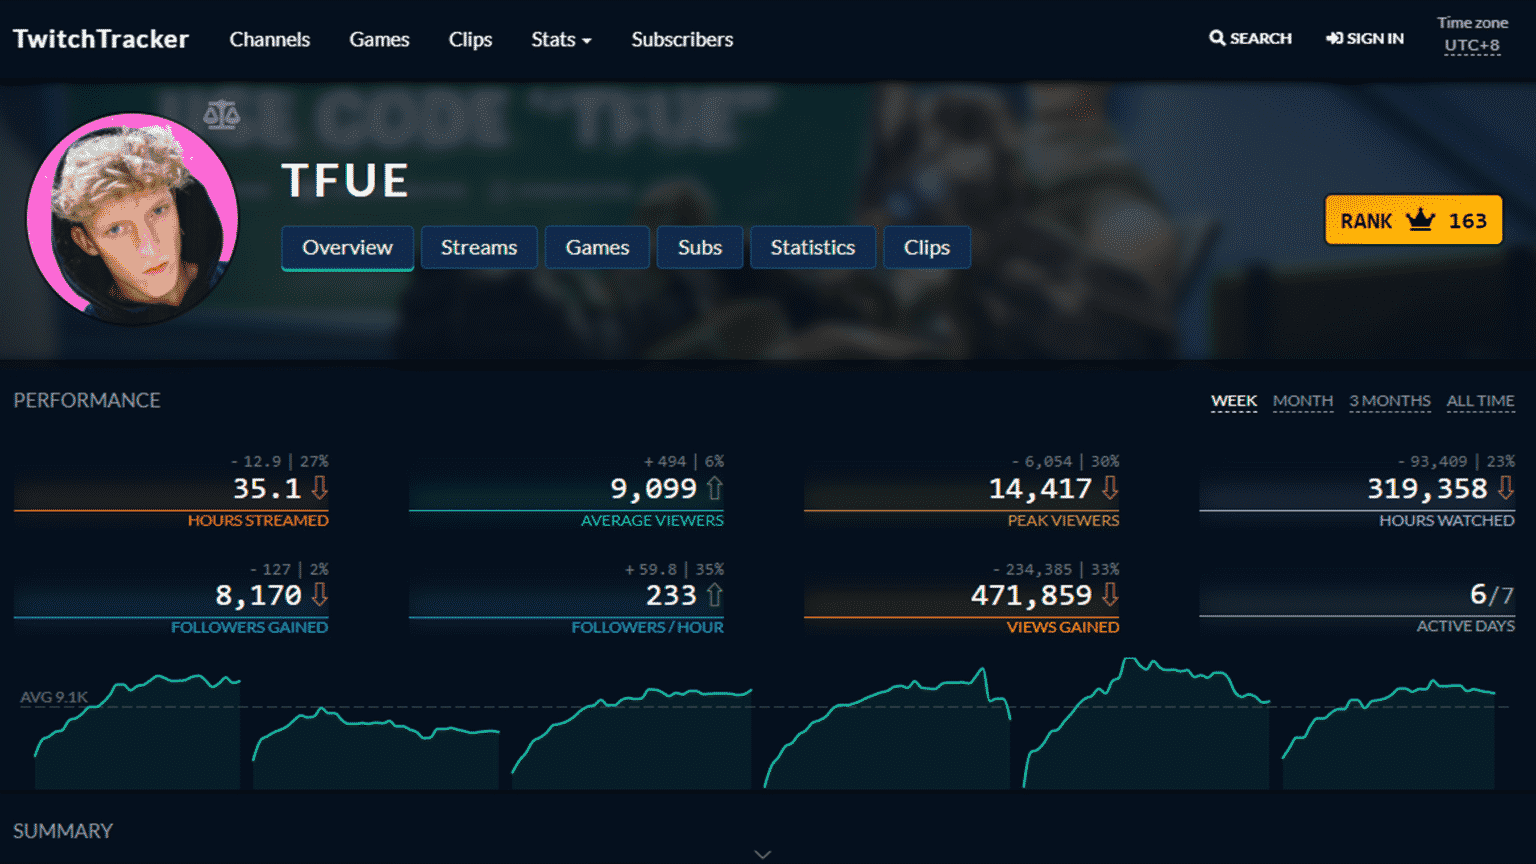The width and height of the screenshot is (1536, 864).
Task: Open the Subs tab
Action: tap(699, 247)
